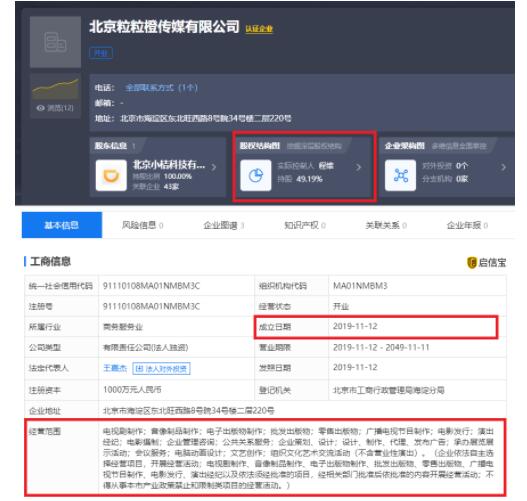Click the 43家 related companies count

[171, 187]
